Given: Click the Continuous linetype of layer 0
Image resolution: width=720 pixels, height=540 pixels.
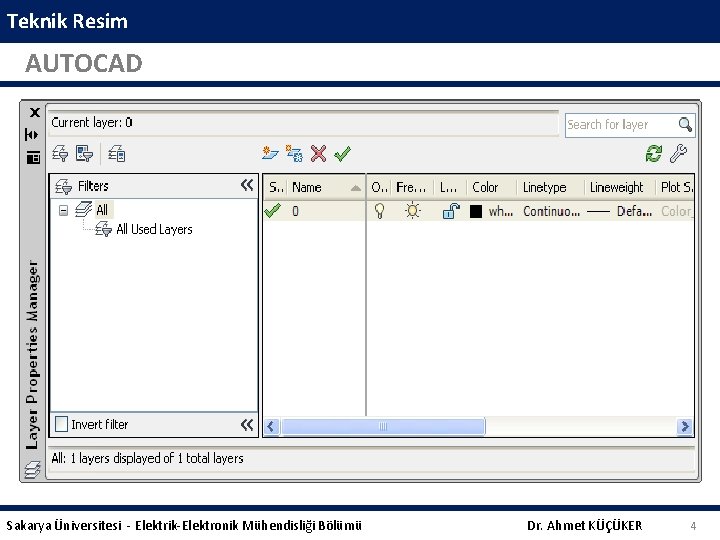Looking at the screenshot, I should [x=551, y=211].
